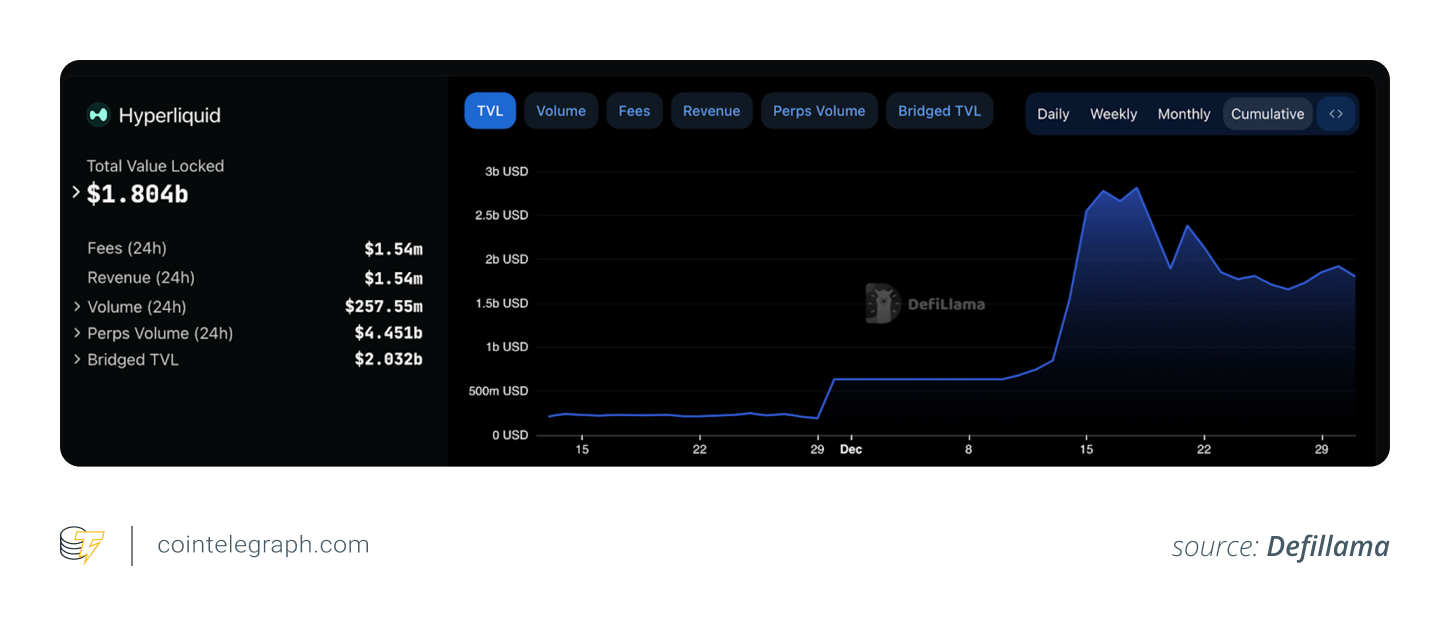Toggle the Fees chart metric
The image size is (1450, 626).
[634, 111]
